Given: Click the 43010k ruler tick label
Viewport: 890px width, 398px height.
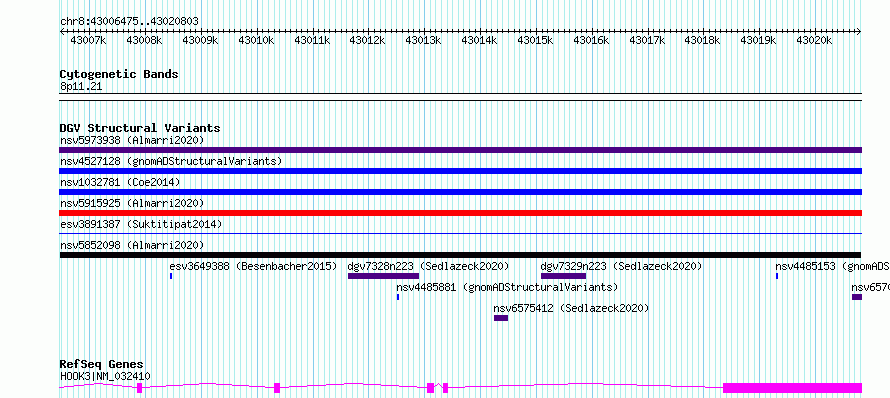Looking at the screenshot, I should 256,40.
